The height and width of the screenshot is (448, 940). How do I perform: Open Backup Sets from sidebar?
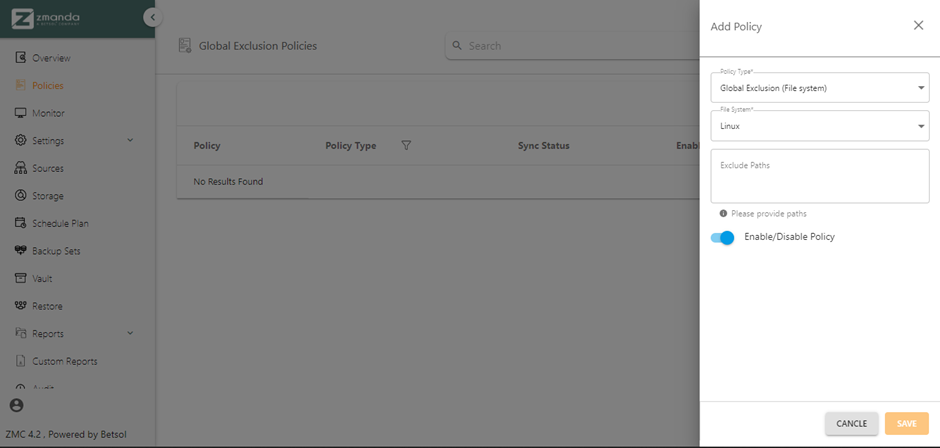(56, 251)
